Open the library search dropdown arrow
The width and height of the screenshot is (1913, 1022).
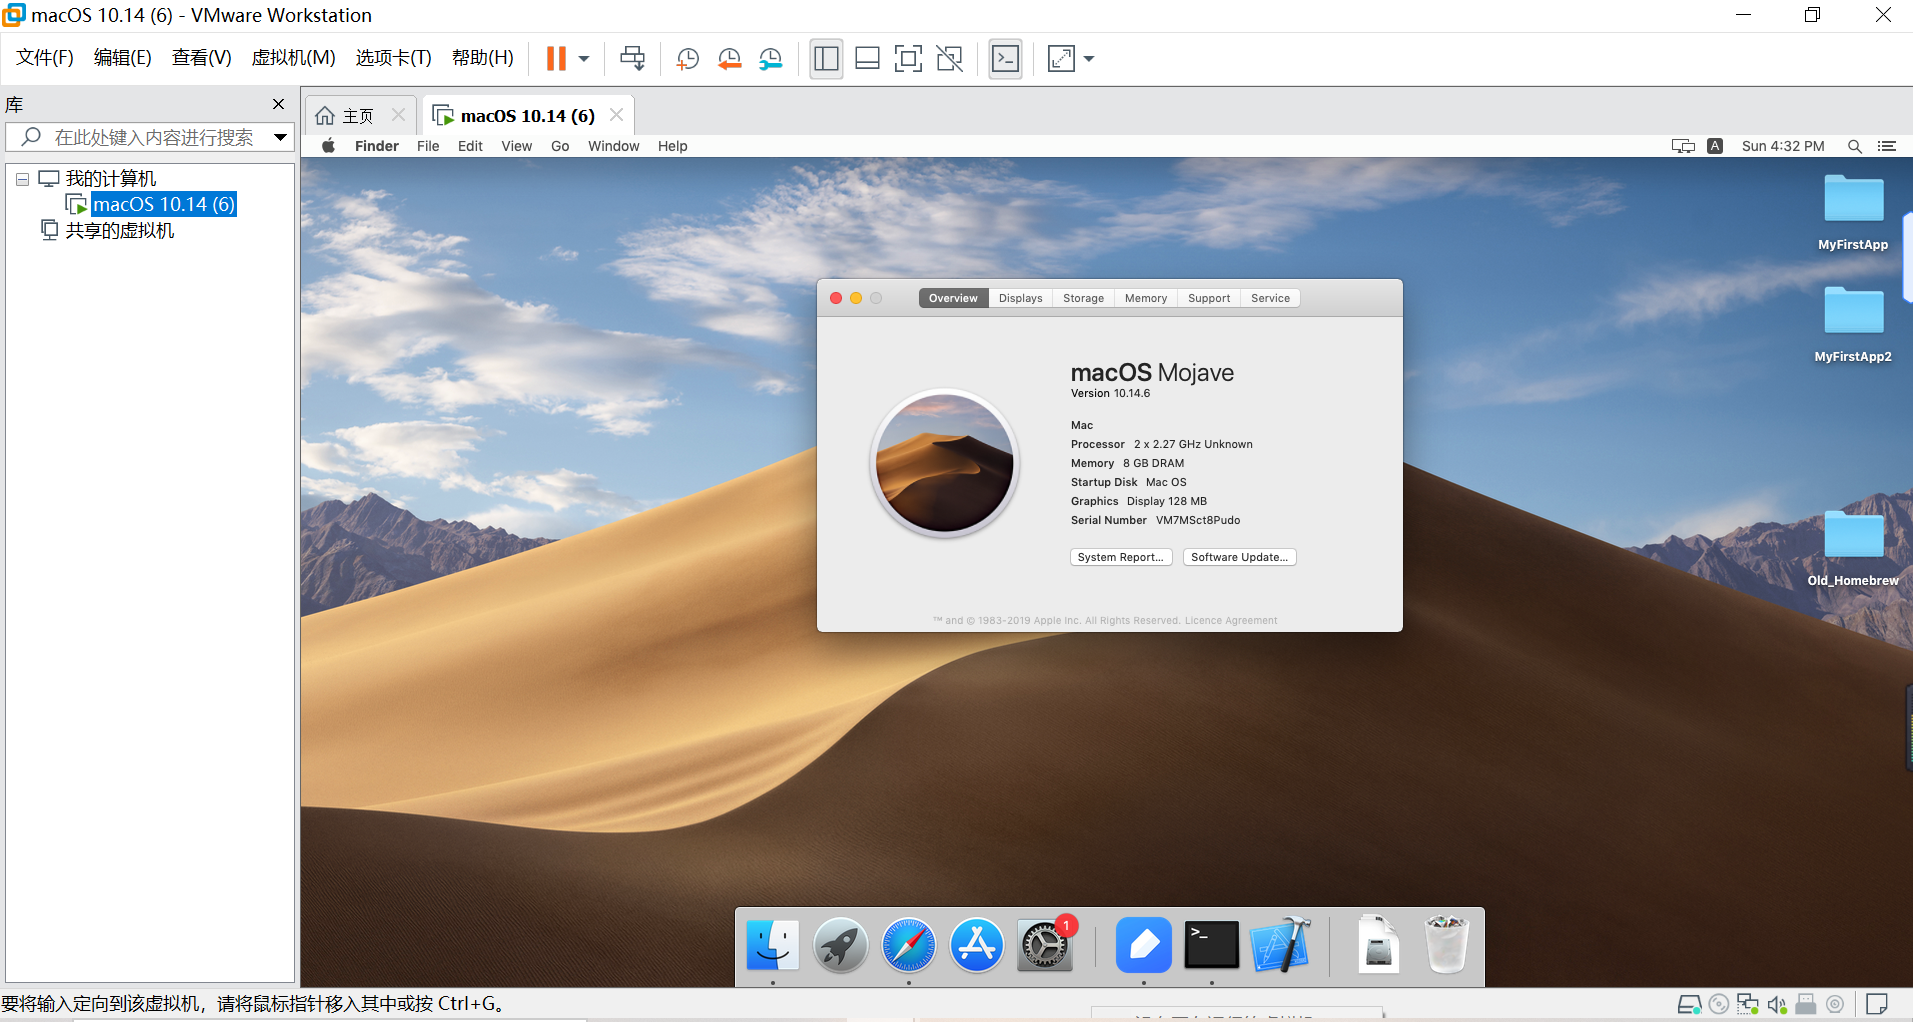point(281,137)
